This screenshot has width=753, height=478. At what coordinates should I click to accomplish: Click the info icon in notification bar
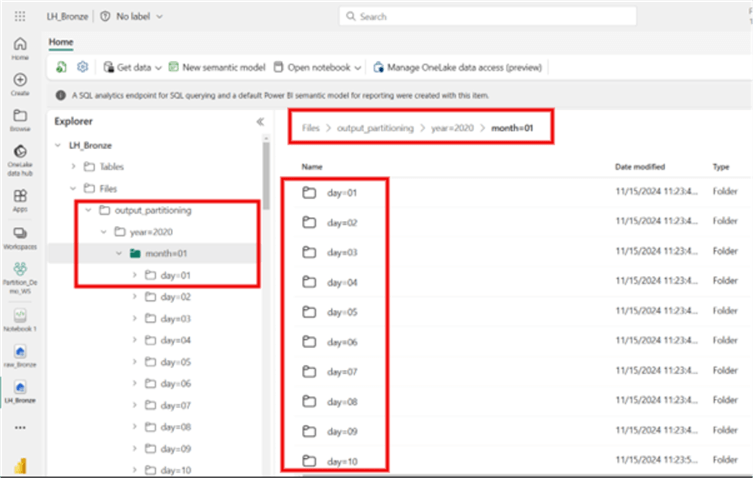[61, 95]
